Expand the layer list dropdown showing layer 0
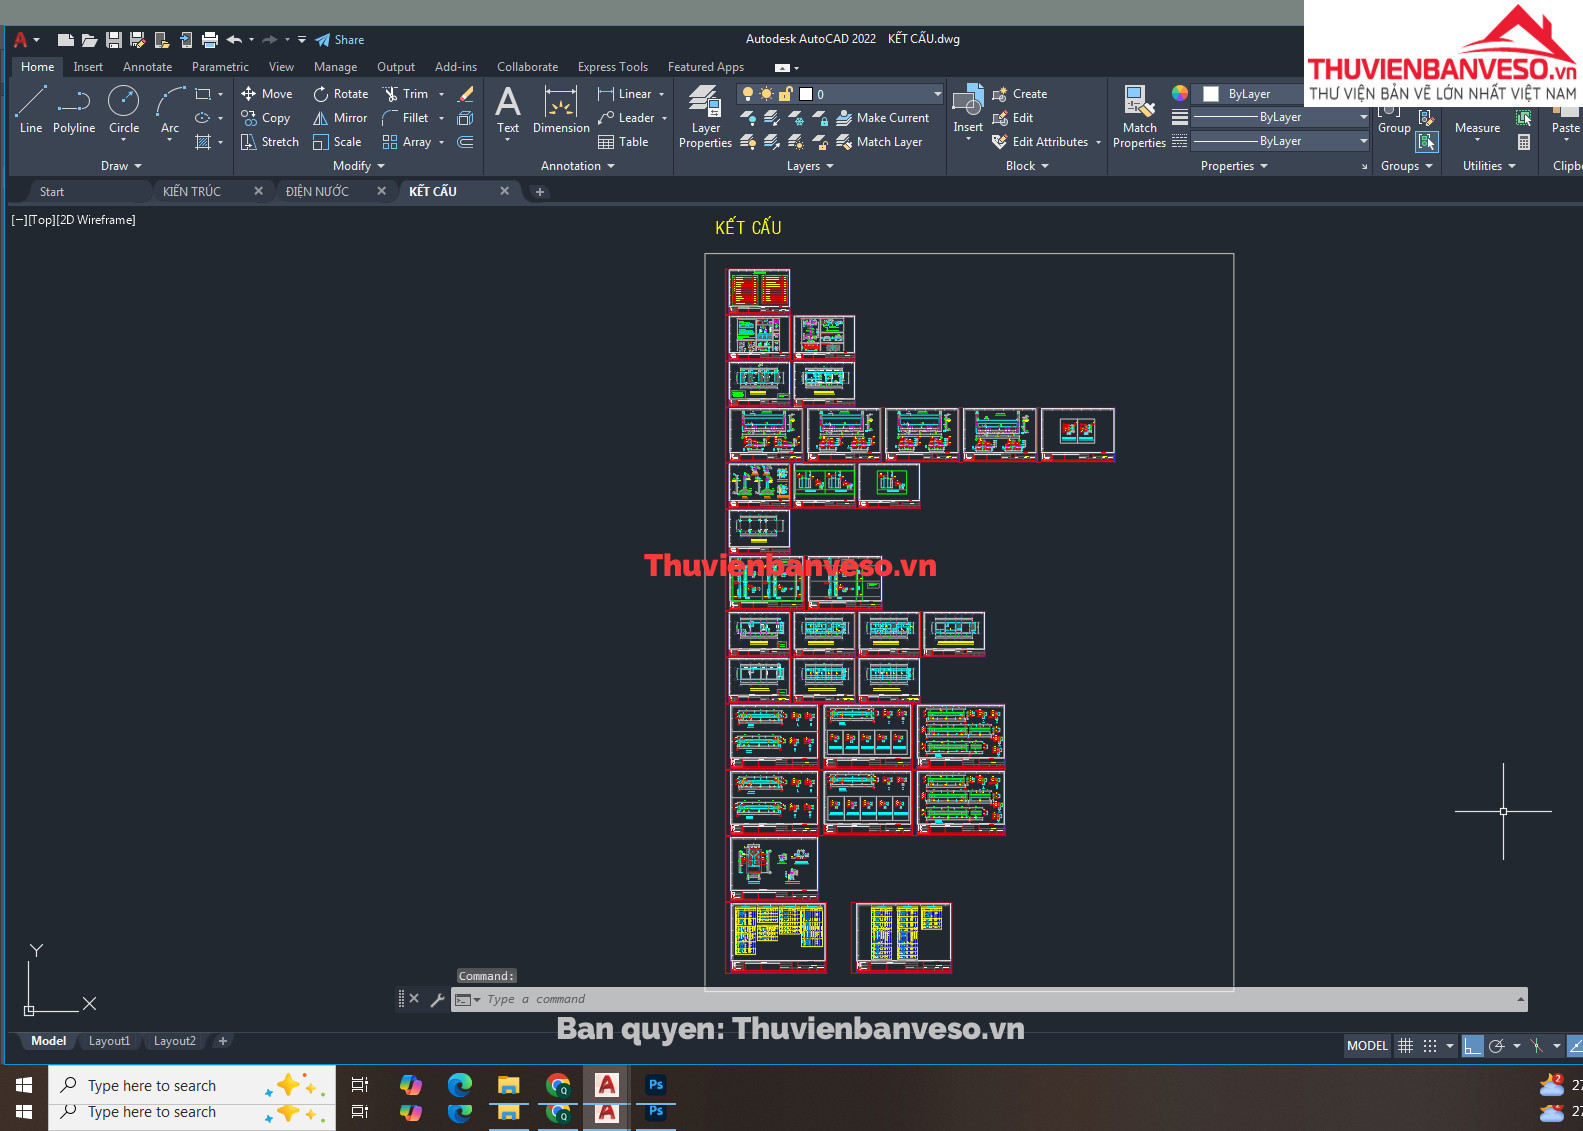 click(x=937, y=94)
